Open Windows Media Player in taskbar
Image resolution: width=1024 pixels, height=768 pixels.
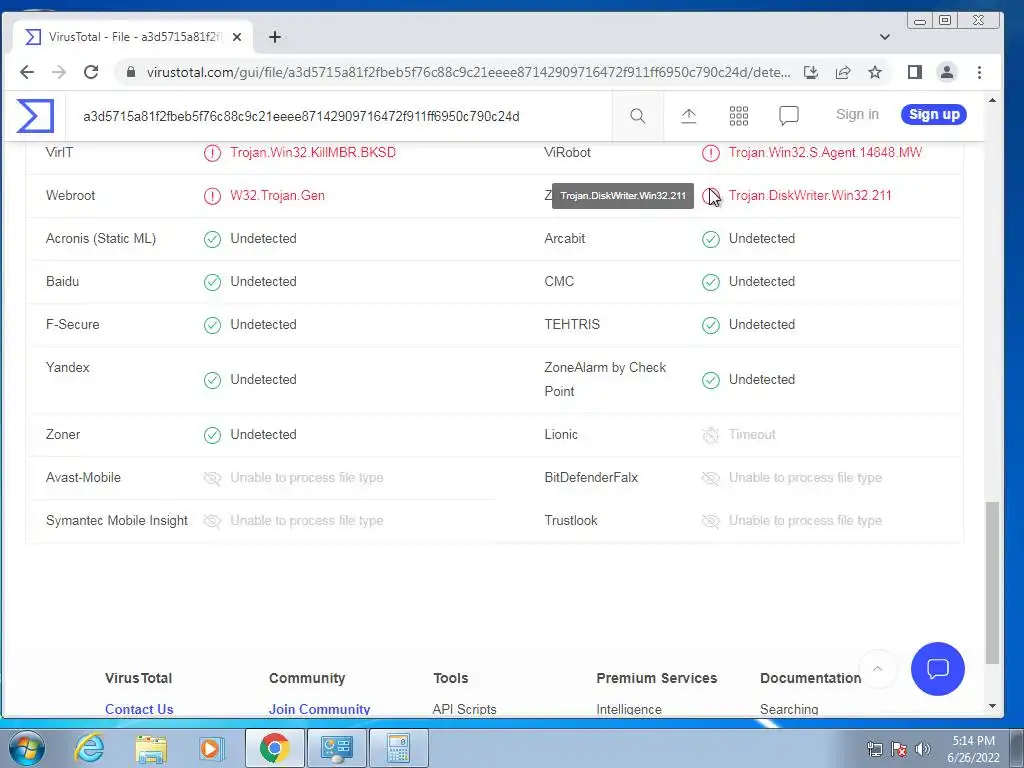pyautogui.click(x=210, y=748)
